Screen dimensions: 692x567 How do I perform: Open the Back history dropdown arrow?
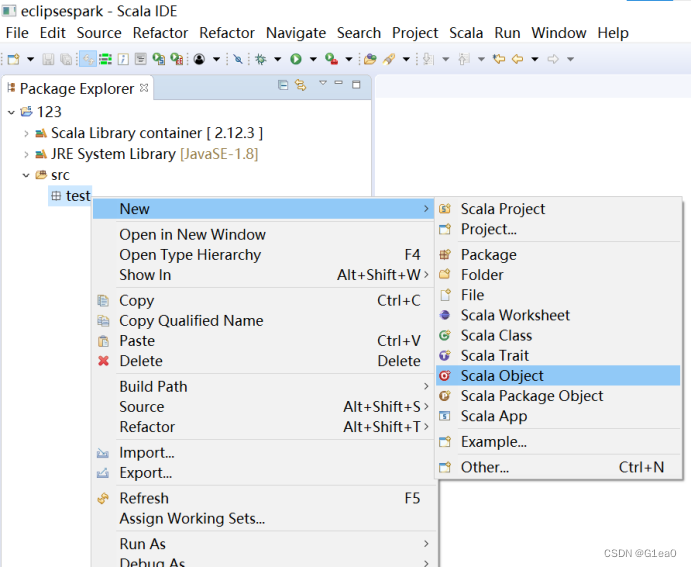click(x=534, y=59)
